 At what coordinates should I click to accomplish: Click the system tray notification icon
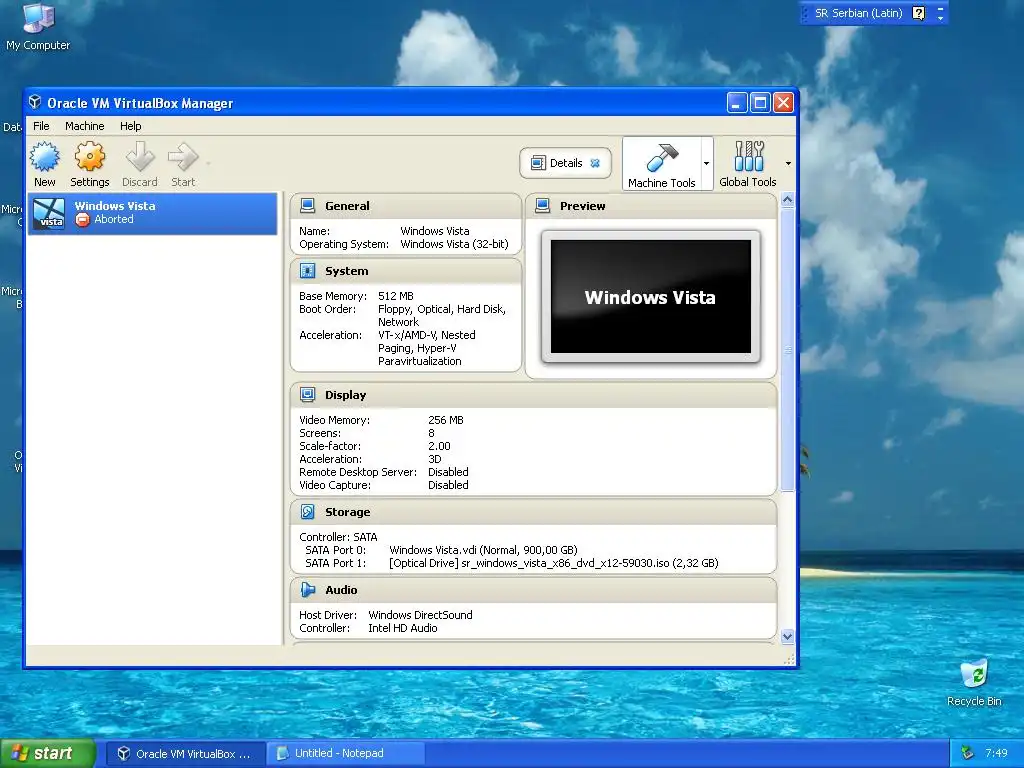(967, 754)
